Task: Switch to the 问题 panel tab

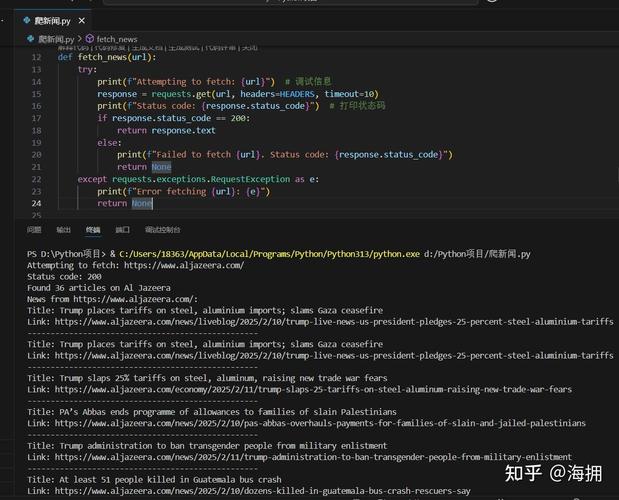Action: (34, 230)
